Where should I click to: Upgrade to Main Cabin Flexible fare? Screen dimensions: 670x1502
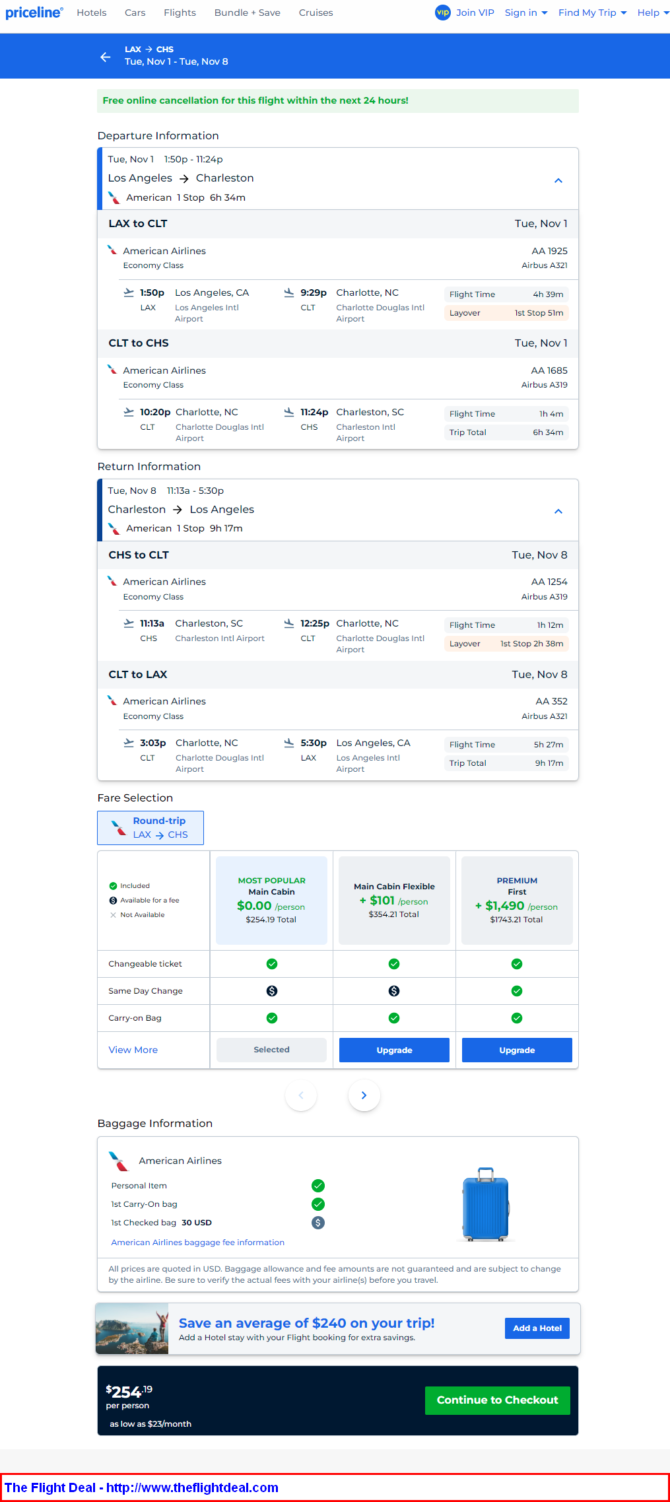coord(394,1050)
